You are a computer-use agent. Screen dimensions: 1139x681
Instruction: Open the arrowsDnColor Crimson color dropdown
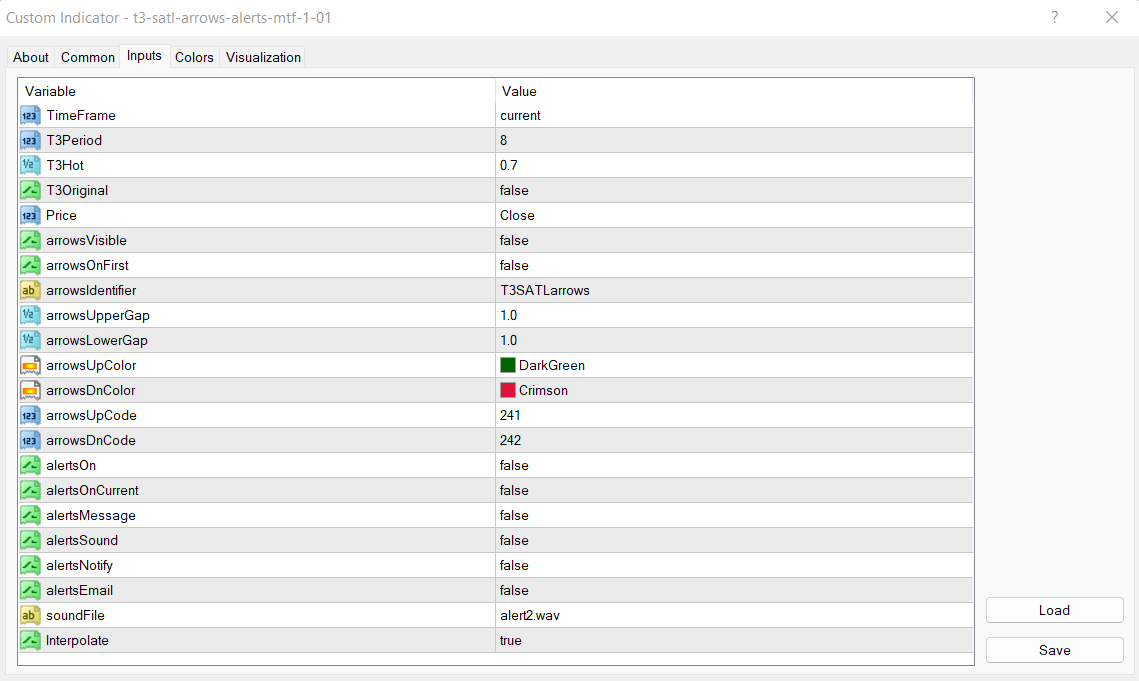(x=733, y=391)
